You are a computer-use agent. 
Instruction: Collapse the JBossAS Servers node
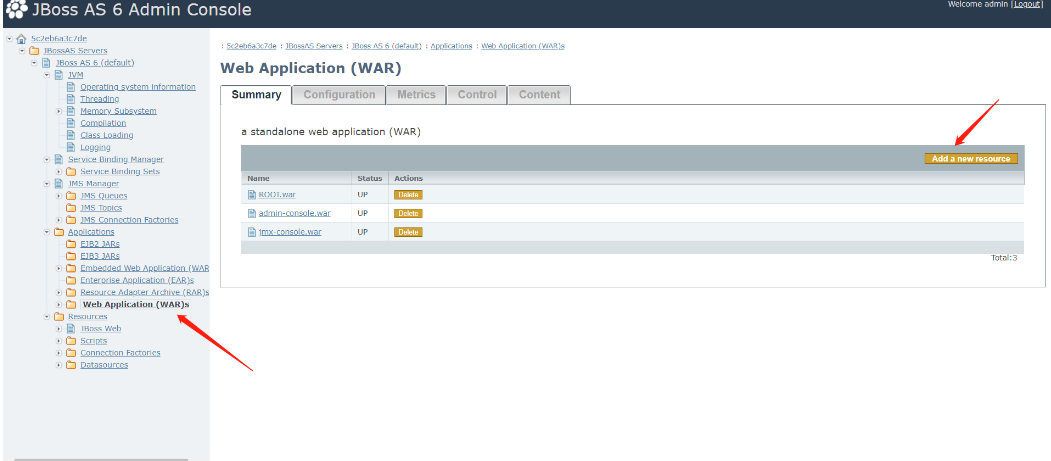tap(22, 51)
